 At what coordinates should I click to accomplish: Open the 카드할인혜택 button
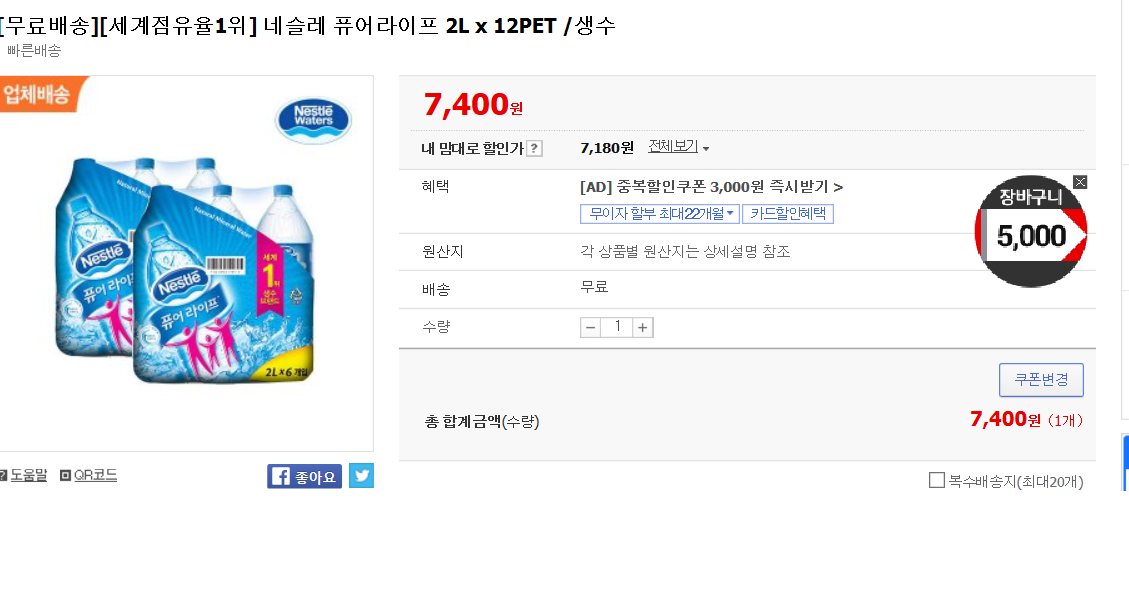788,214
